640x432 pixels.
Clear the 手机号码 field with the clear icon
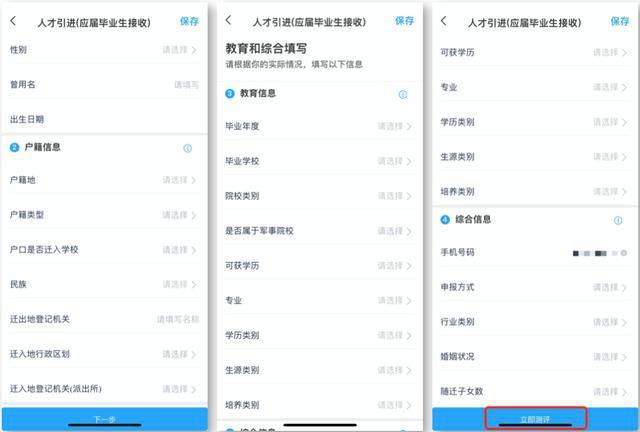623,253
